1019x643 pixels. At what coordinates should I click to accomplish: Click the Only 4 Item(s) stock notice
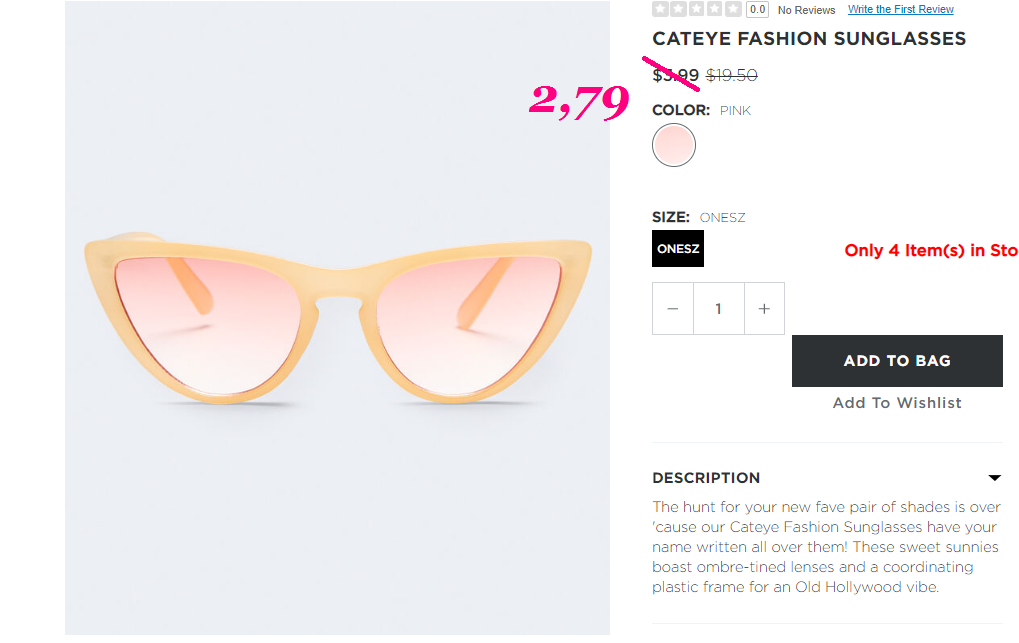(931, 250)
